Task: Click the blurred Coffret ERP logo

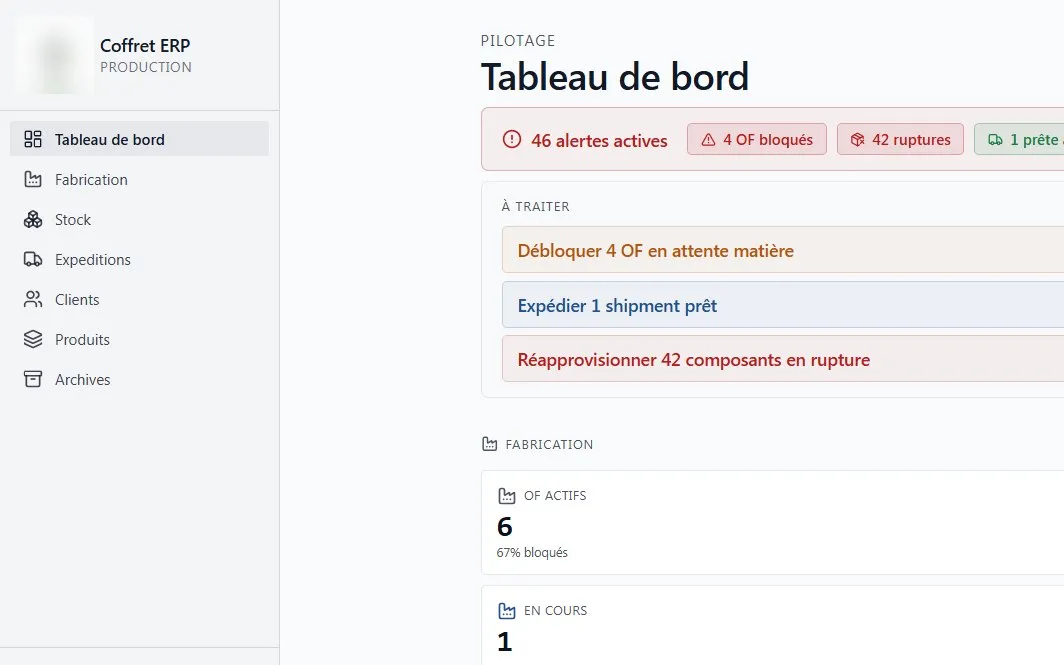Action: 54,56
